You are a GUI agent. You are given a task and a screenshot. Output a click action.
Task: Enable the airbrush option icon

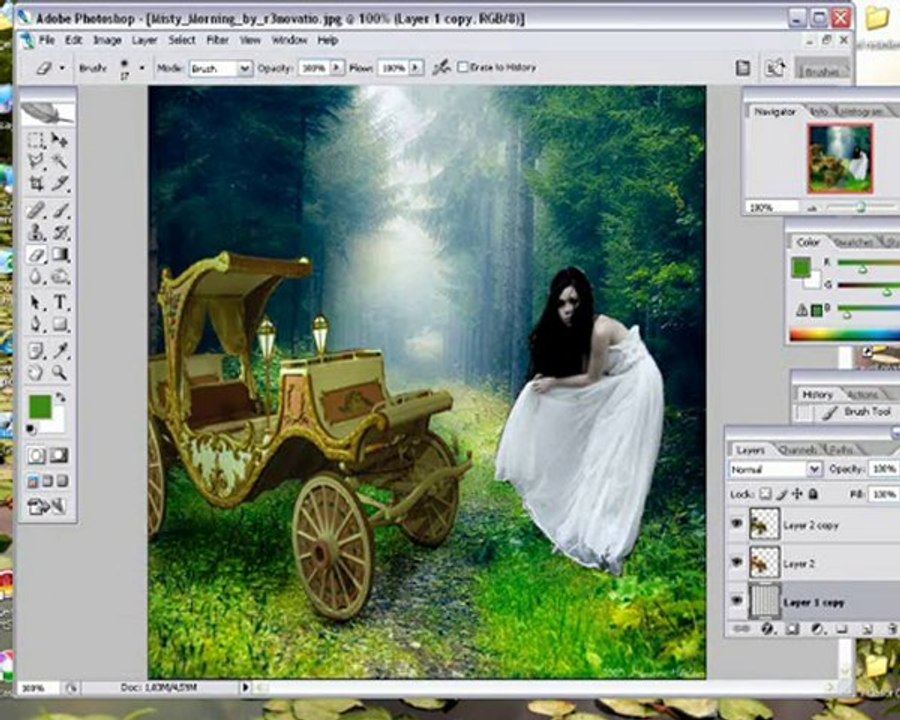point(441,68)
